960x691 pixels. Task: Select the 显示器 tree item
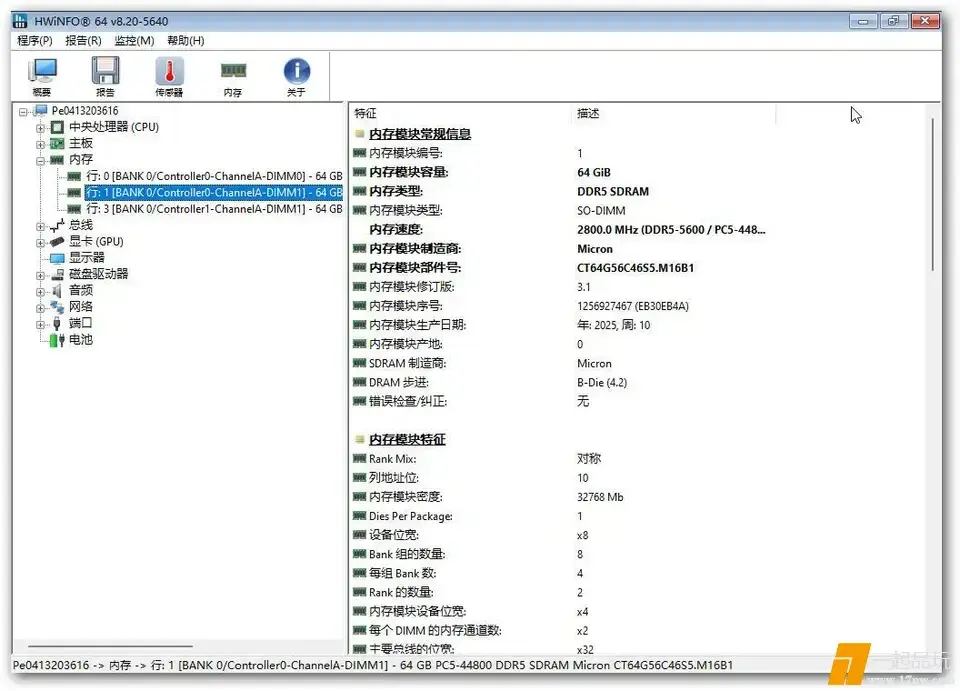(x=86, y=258)
